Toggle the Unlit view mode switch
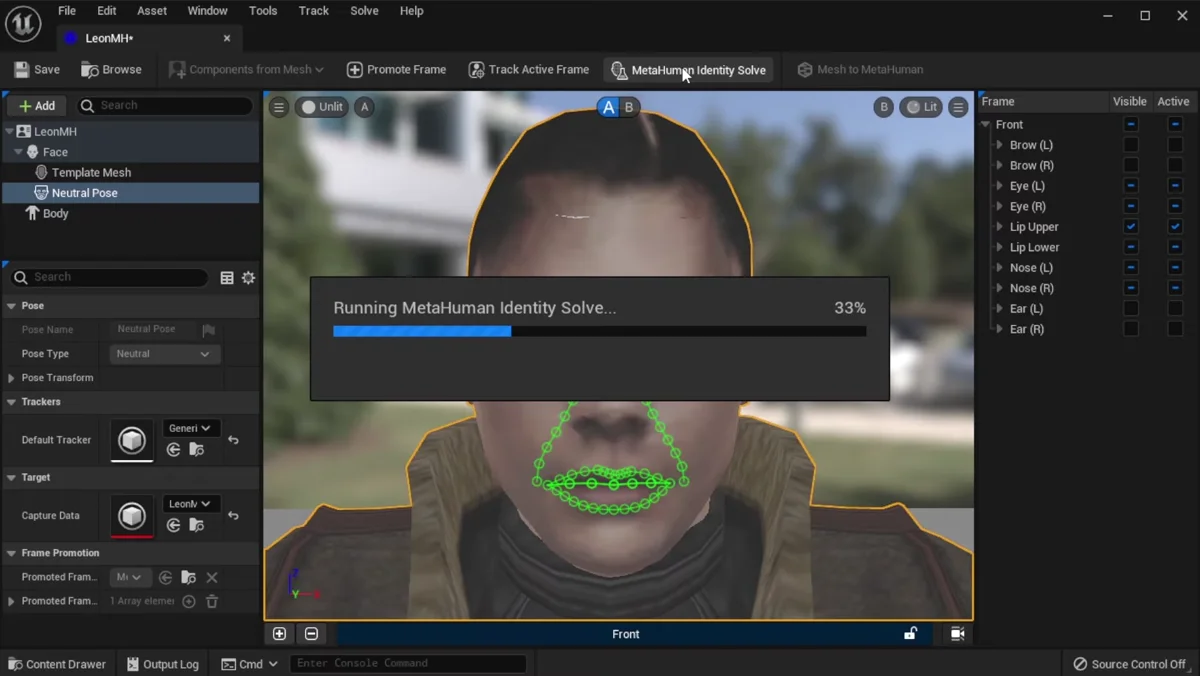 point(321,107)
